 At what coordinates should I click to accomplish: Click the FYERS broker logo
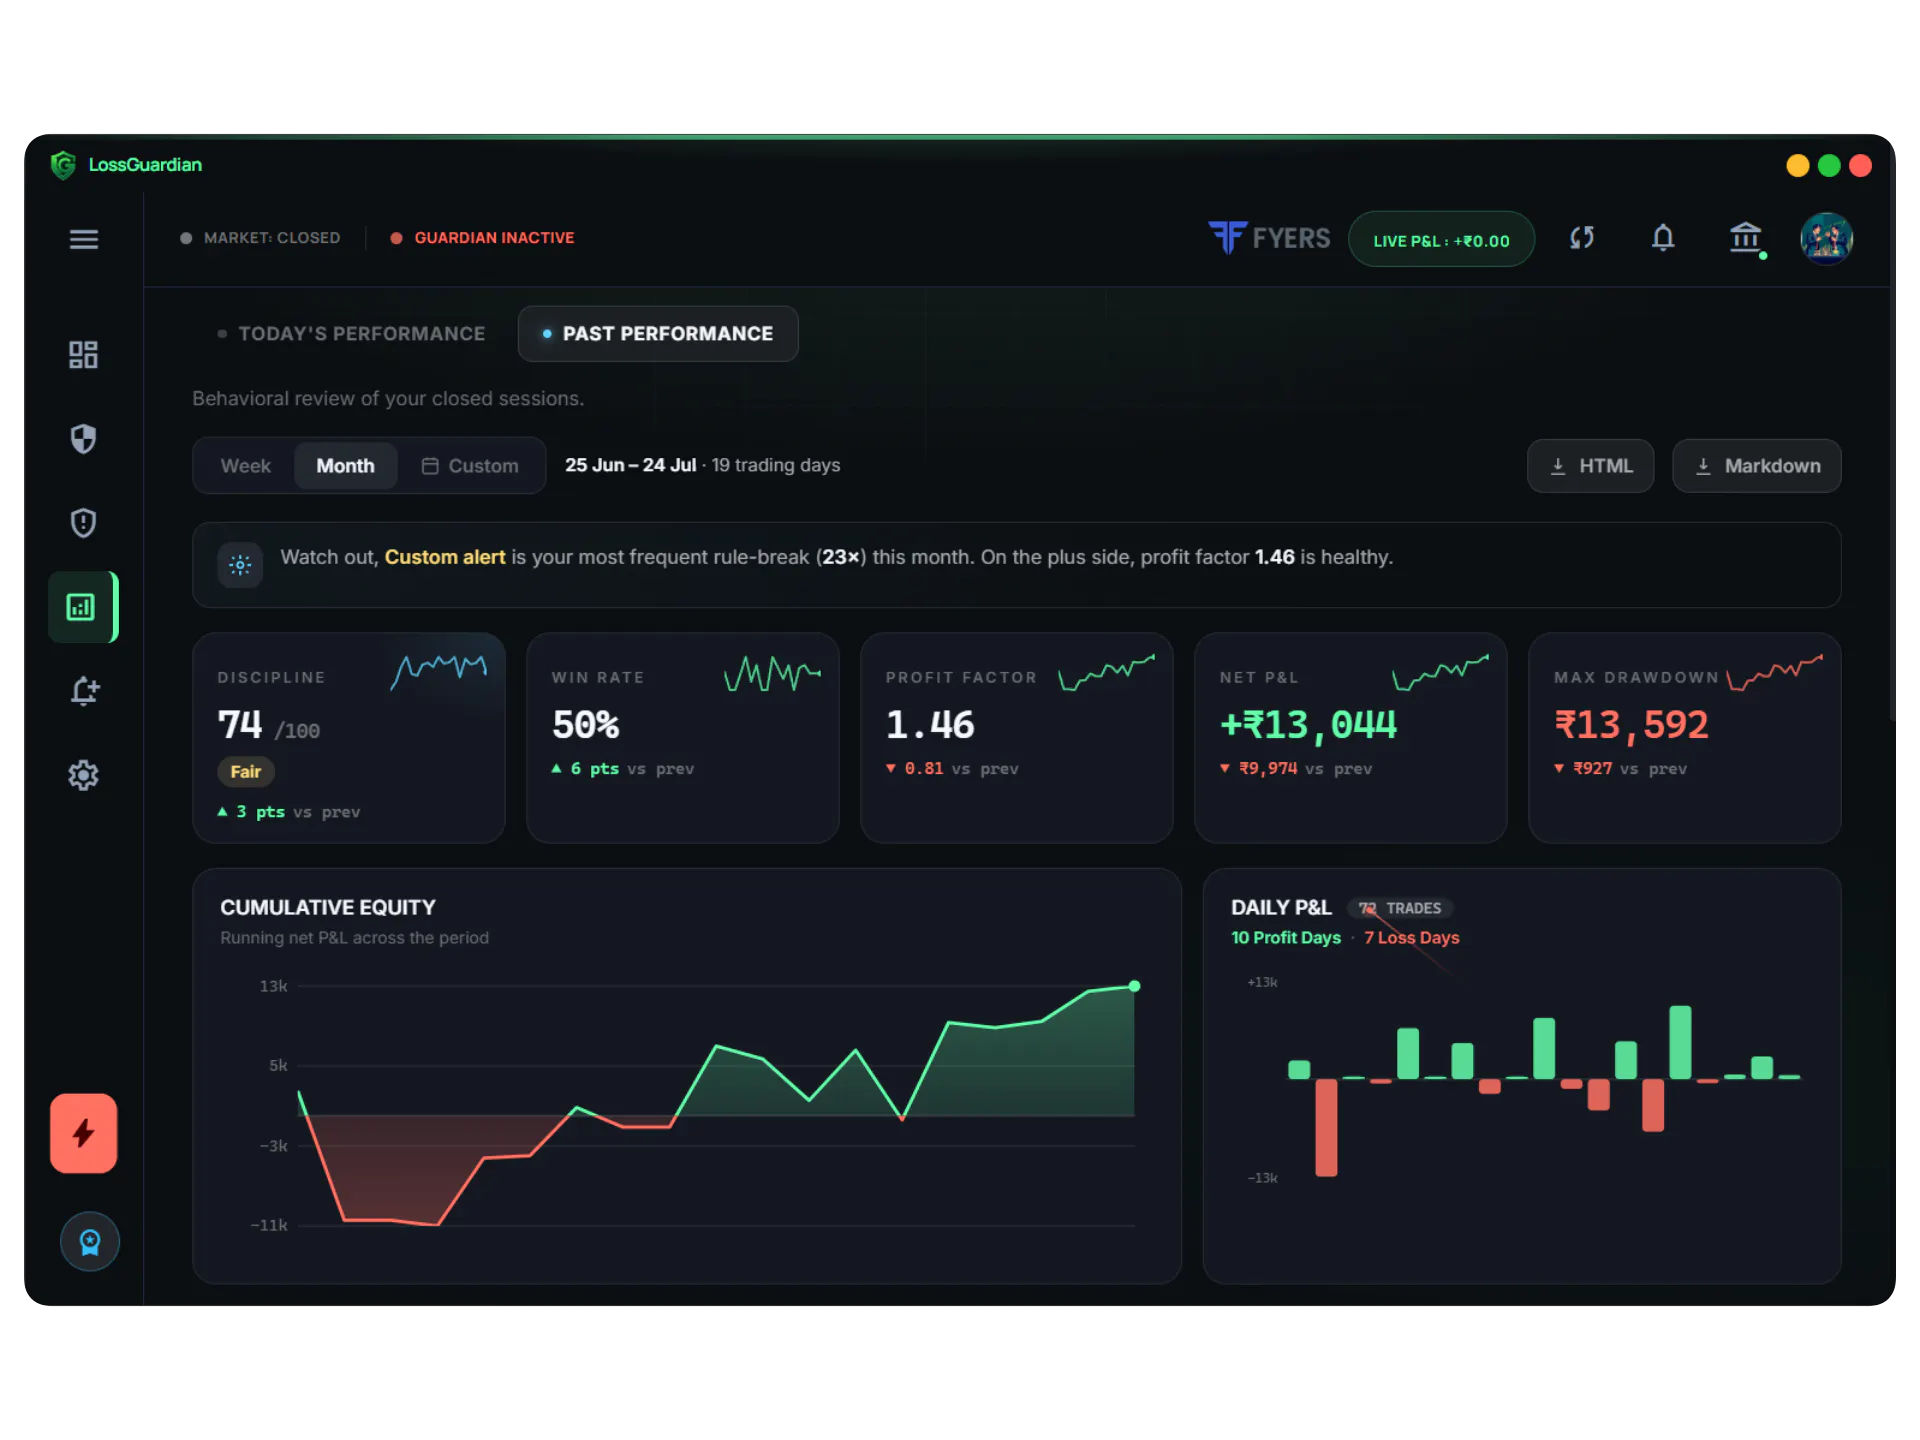(x=1269, y=238)
